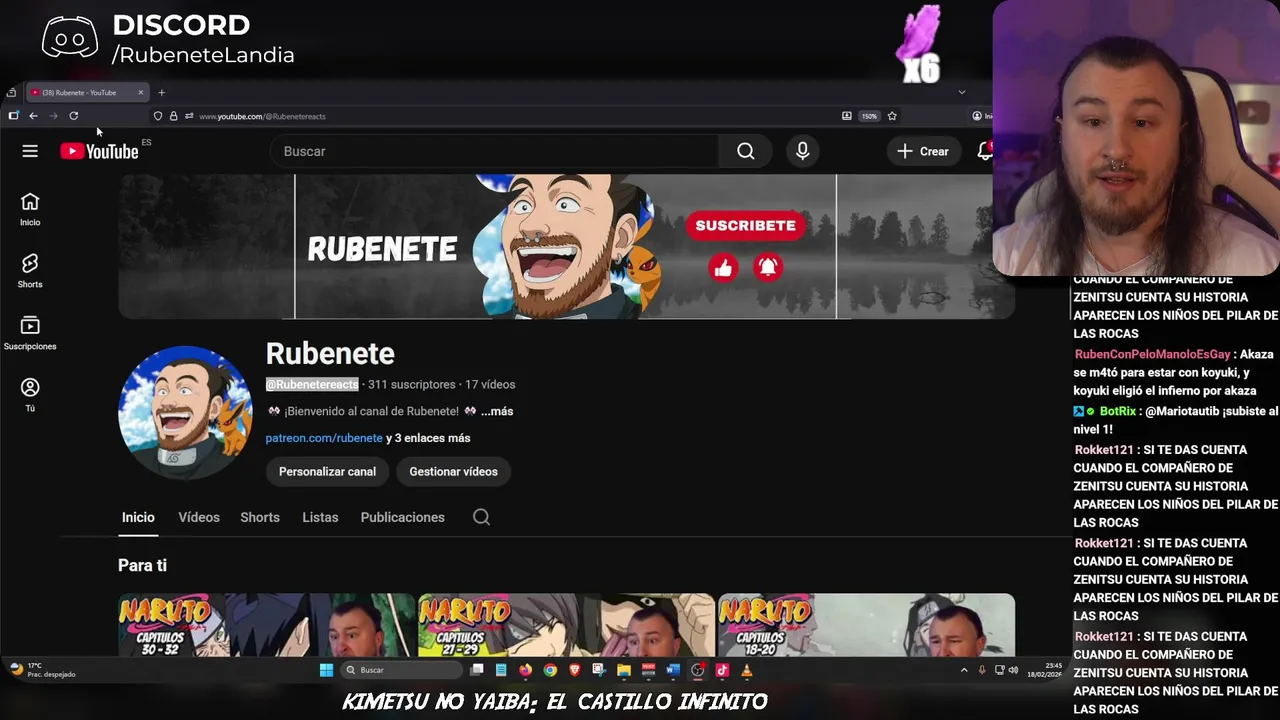1280x720 pixels.
Task: Click the banner's red bell icon
Action: pyautogui.click(x=768, y=267)
